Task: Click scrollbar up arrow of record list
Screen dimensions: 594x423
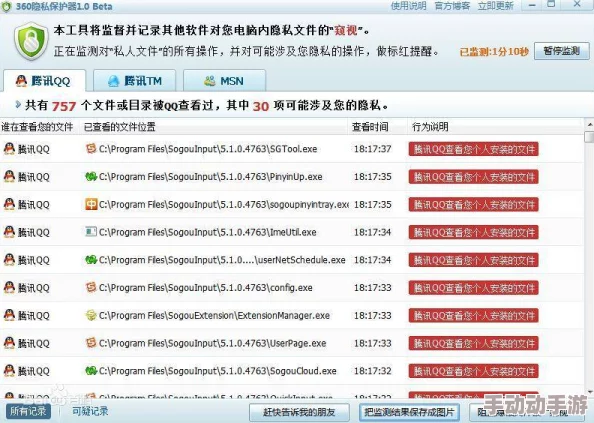Action: click(x=589, y=124)
